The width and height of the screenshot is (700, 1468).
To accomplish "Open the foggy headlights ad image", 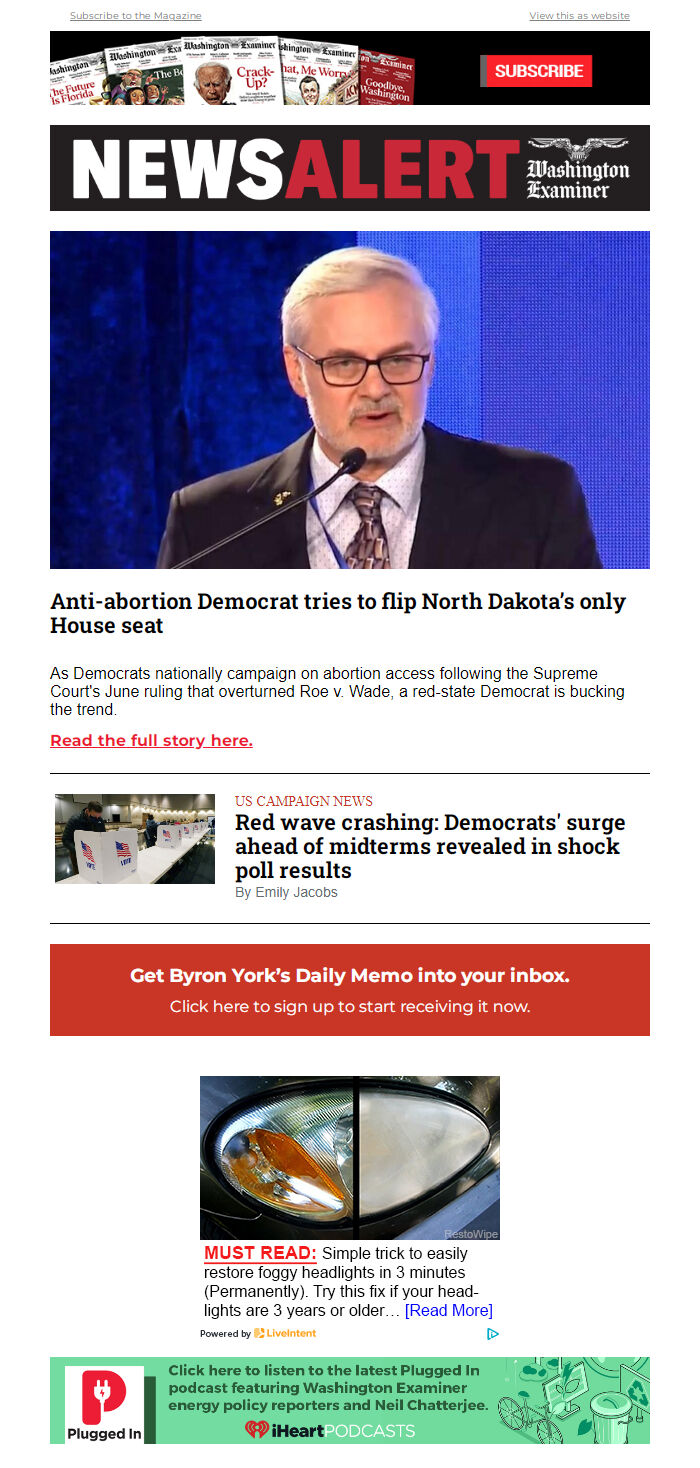I will click(350, 1158).
